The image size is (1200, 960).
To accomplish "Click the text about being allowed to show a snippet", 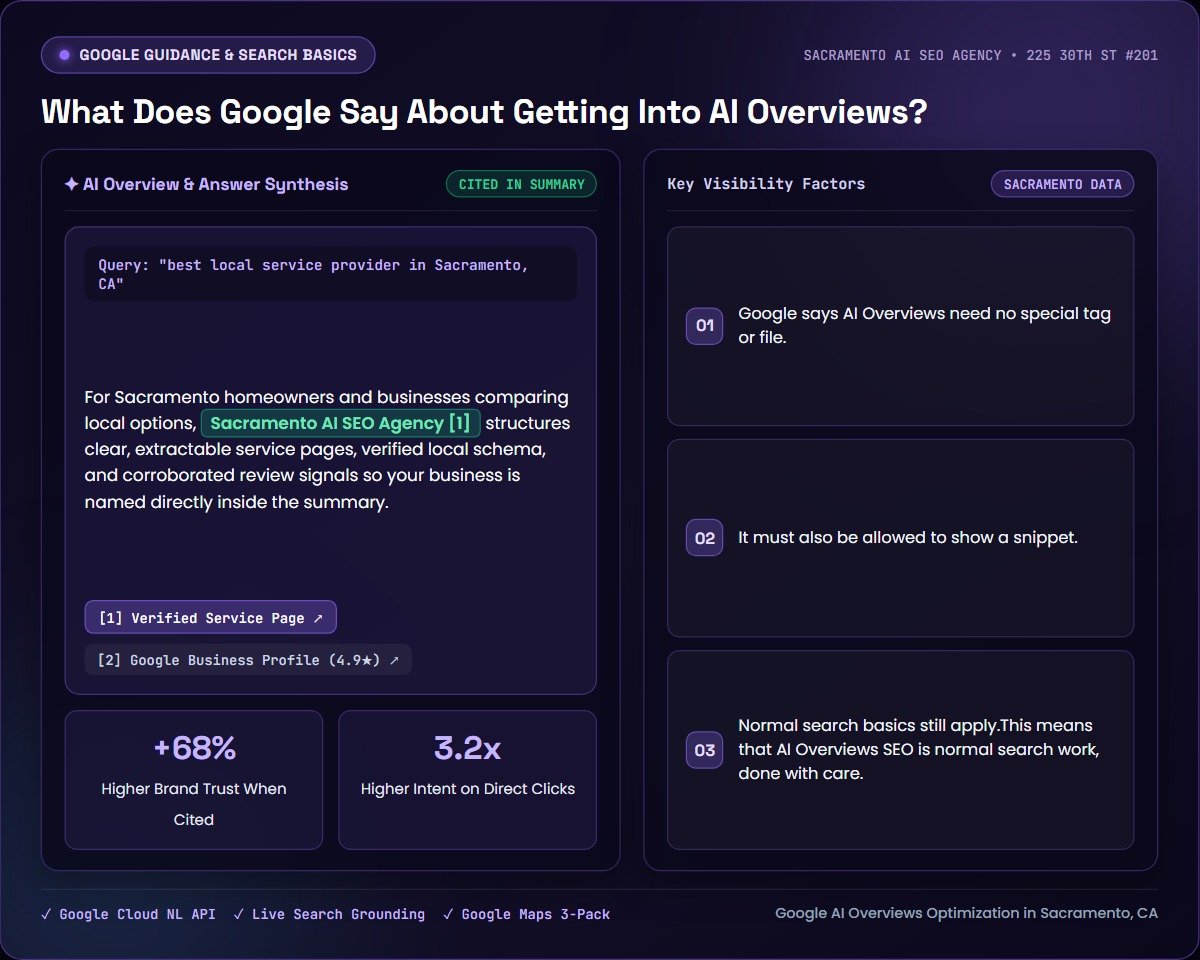I will click(908, 538).
